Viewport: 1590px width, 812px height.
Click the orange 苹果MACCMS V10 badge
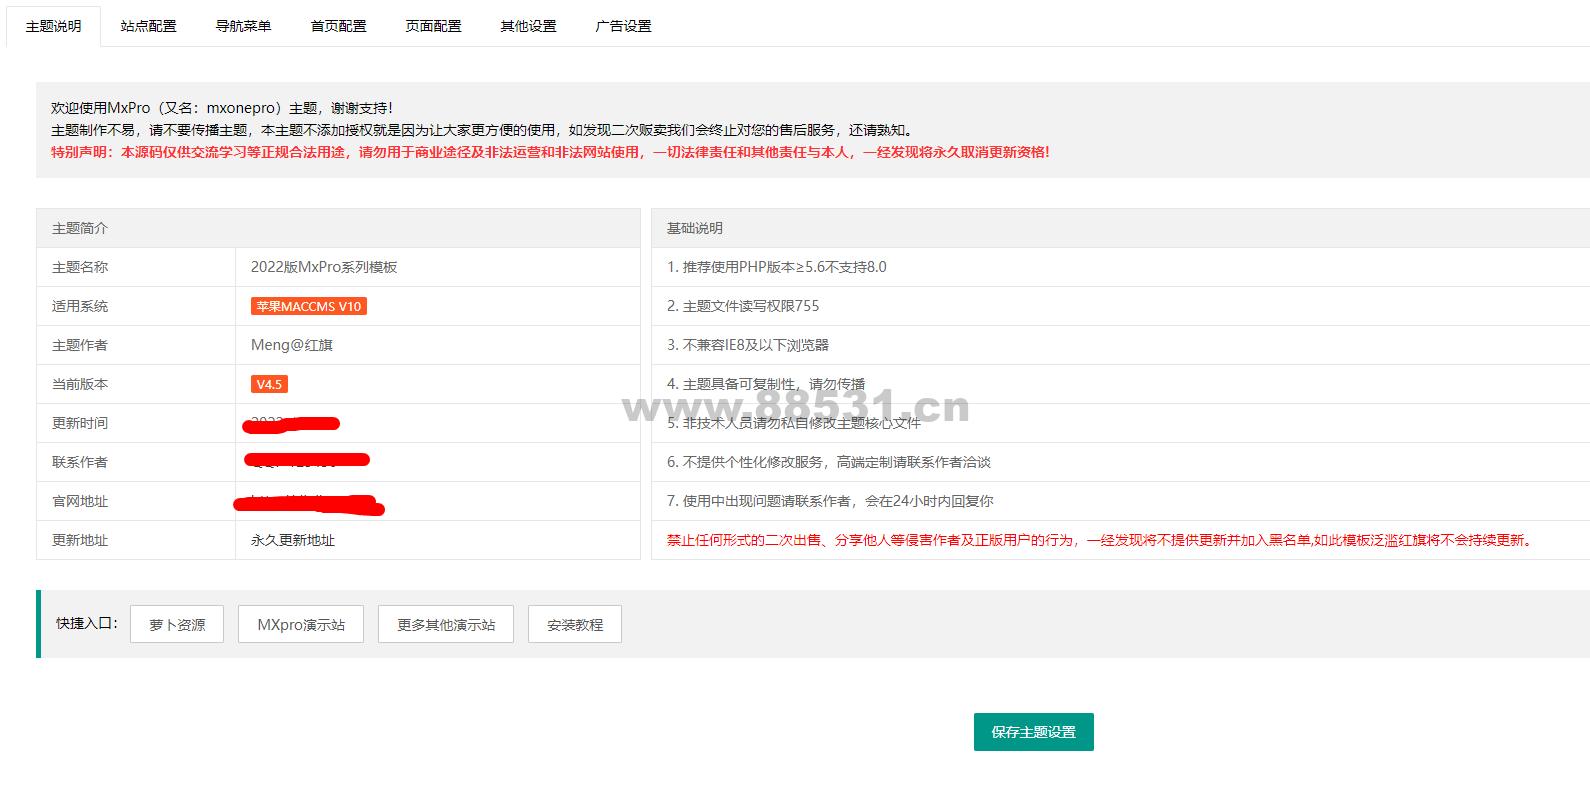309,306
